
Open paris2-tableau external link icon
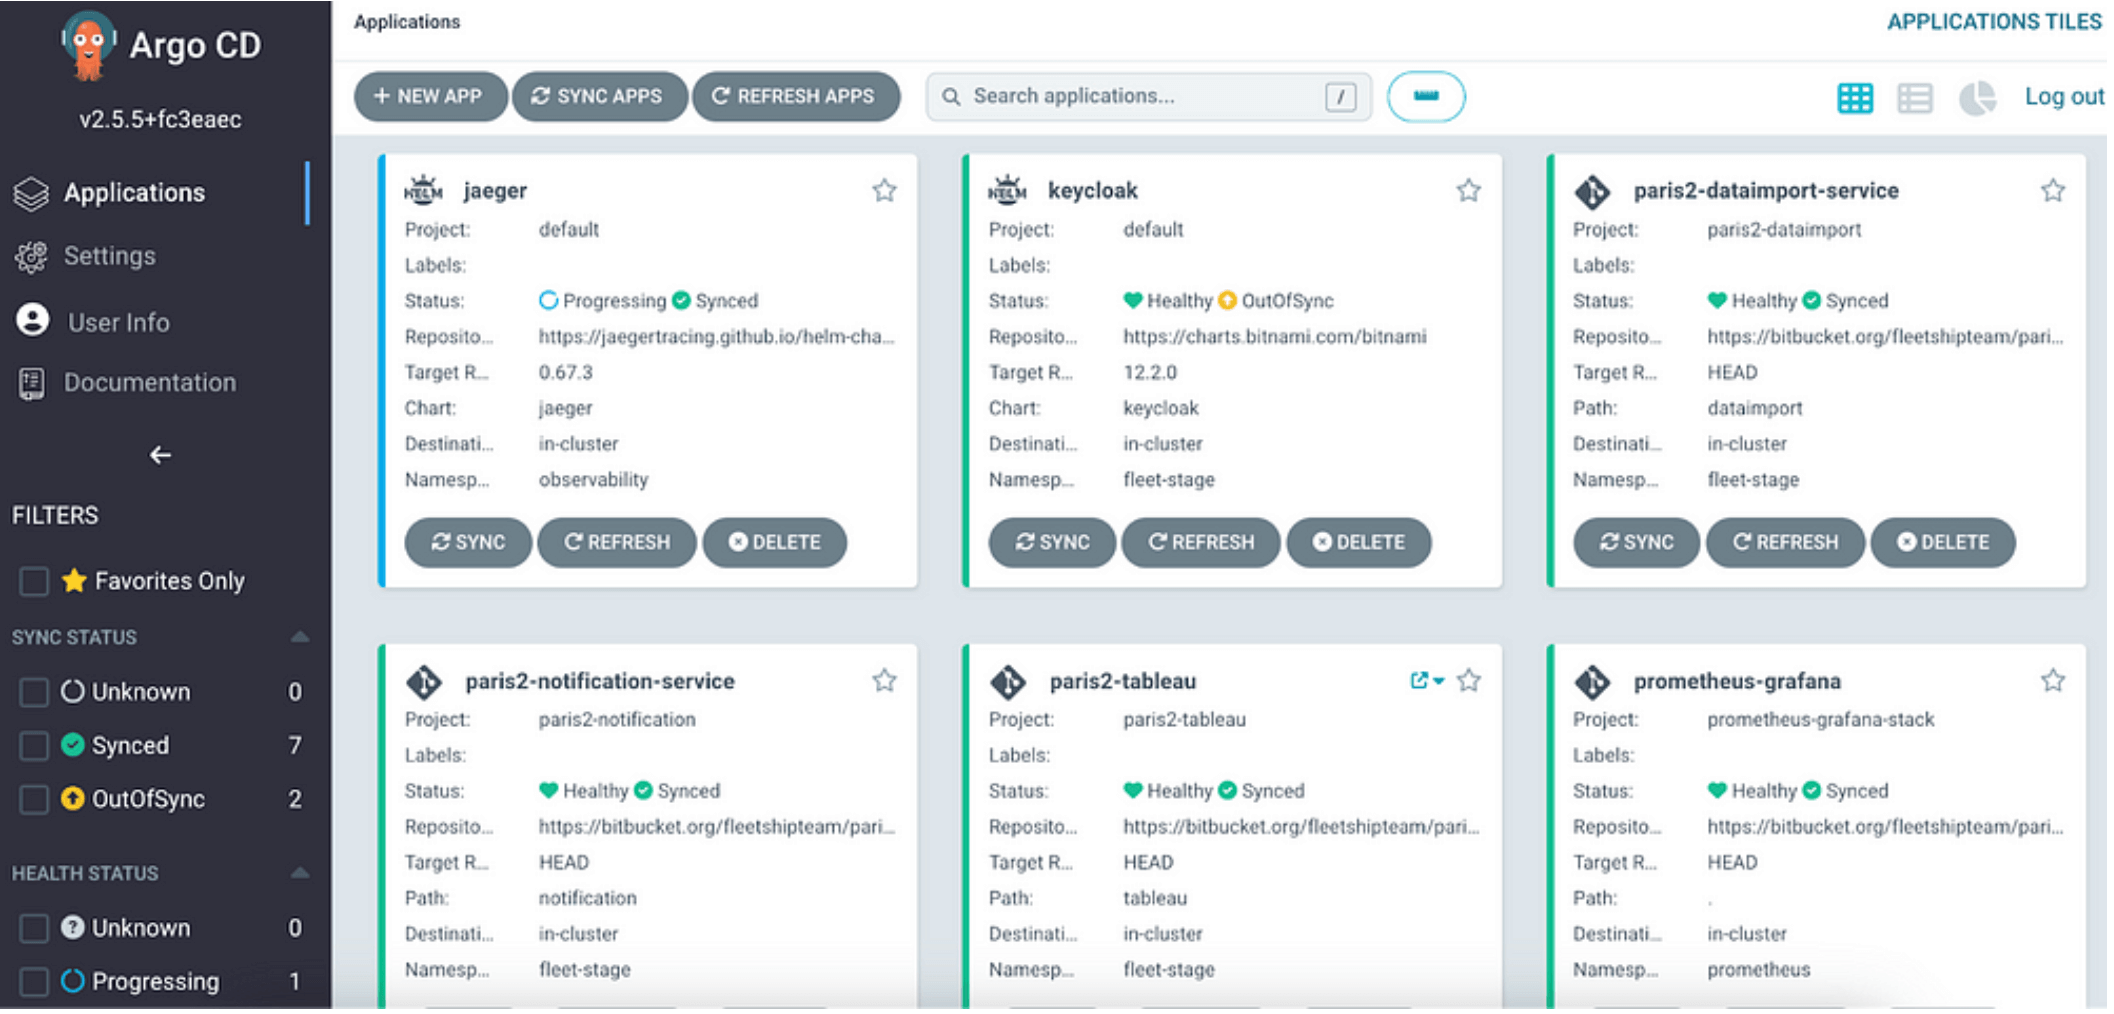[1418, 681]
